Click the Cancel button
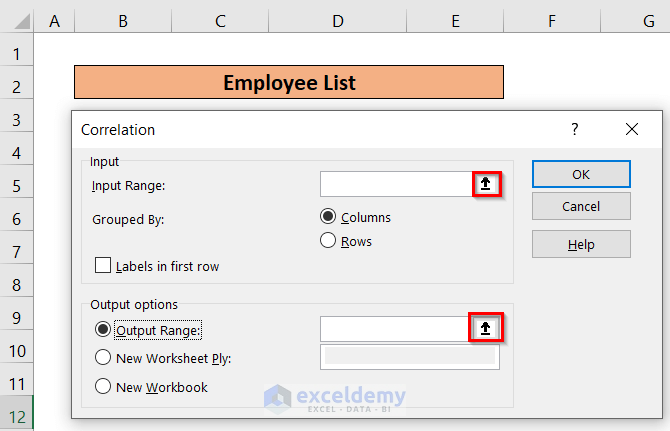 581,206
